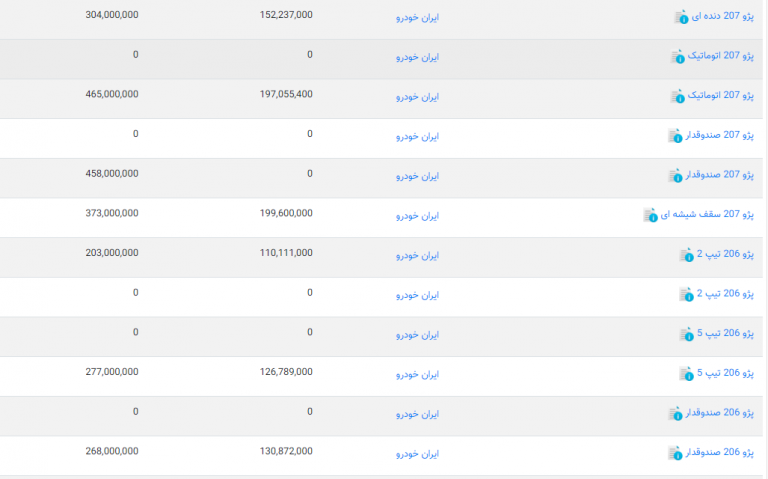Click ایران خودرو in zero-price پژو 206 صندوقدار row
Viewport: 768px width, 479px height.
pos(417,414)
